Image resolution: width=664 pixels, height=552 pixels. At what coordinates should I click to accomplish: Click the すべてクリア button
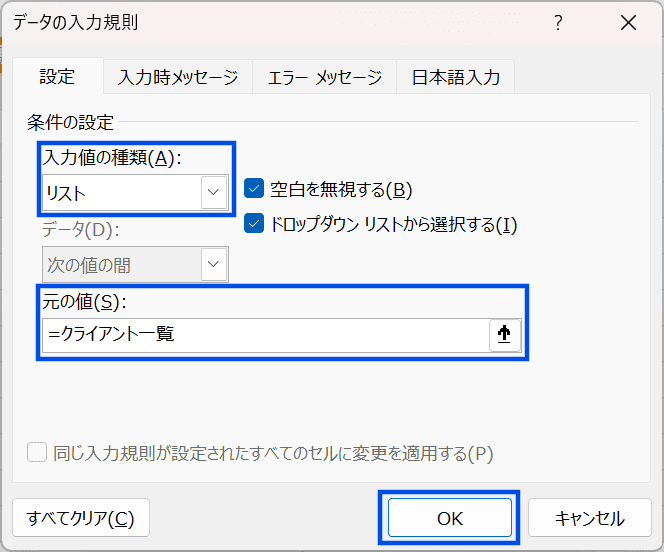pos(80,518)
